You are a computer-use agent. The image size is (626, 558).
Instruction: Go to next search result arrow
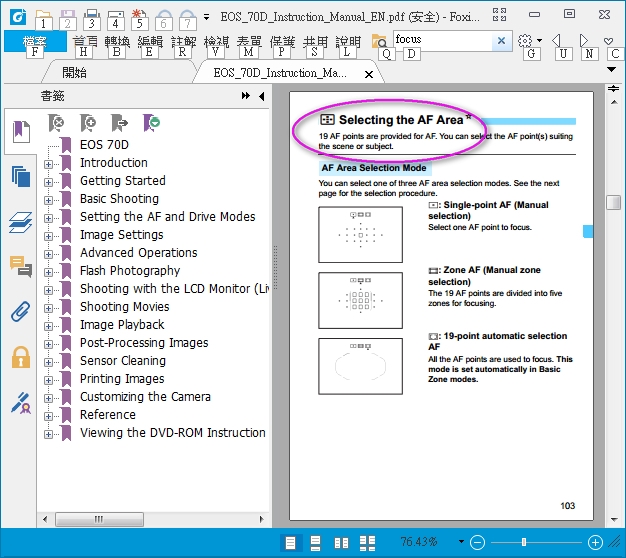(584, 40)
